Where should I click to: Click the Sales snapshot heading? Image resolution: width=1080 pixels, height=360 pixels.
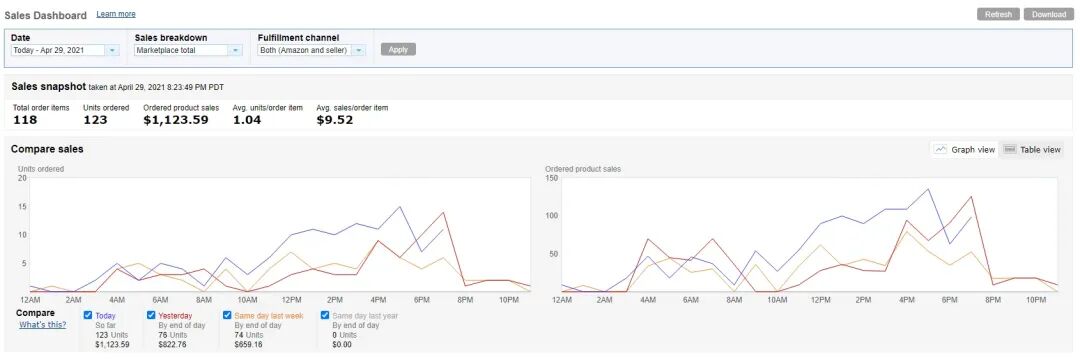(48, 87)
